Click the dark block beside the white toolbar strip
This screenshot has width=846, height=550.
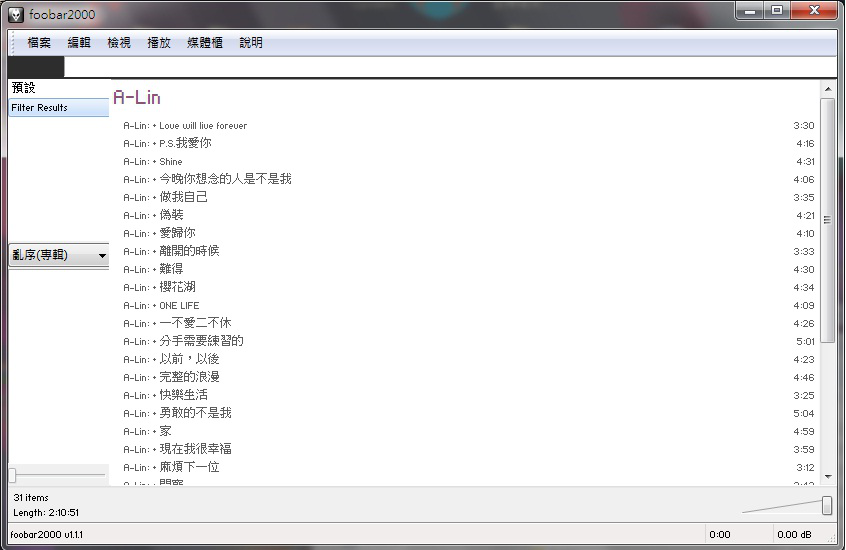[36, 67]
